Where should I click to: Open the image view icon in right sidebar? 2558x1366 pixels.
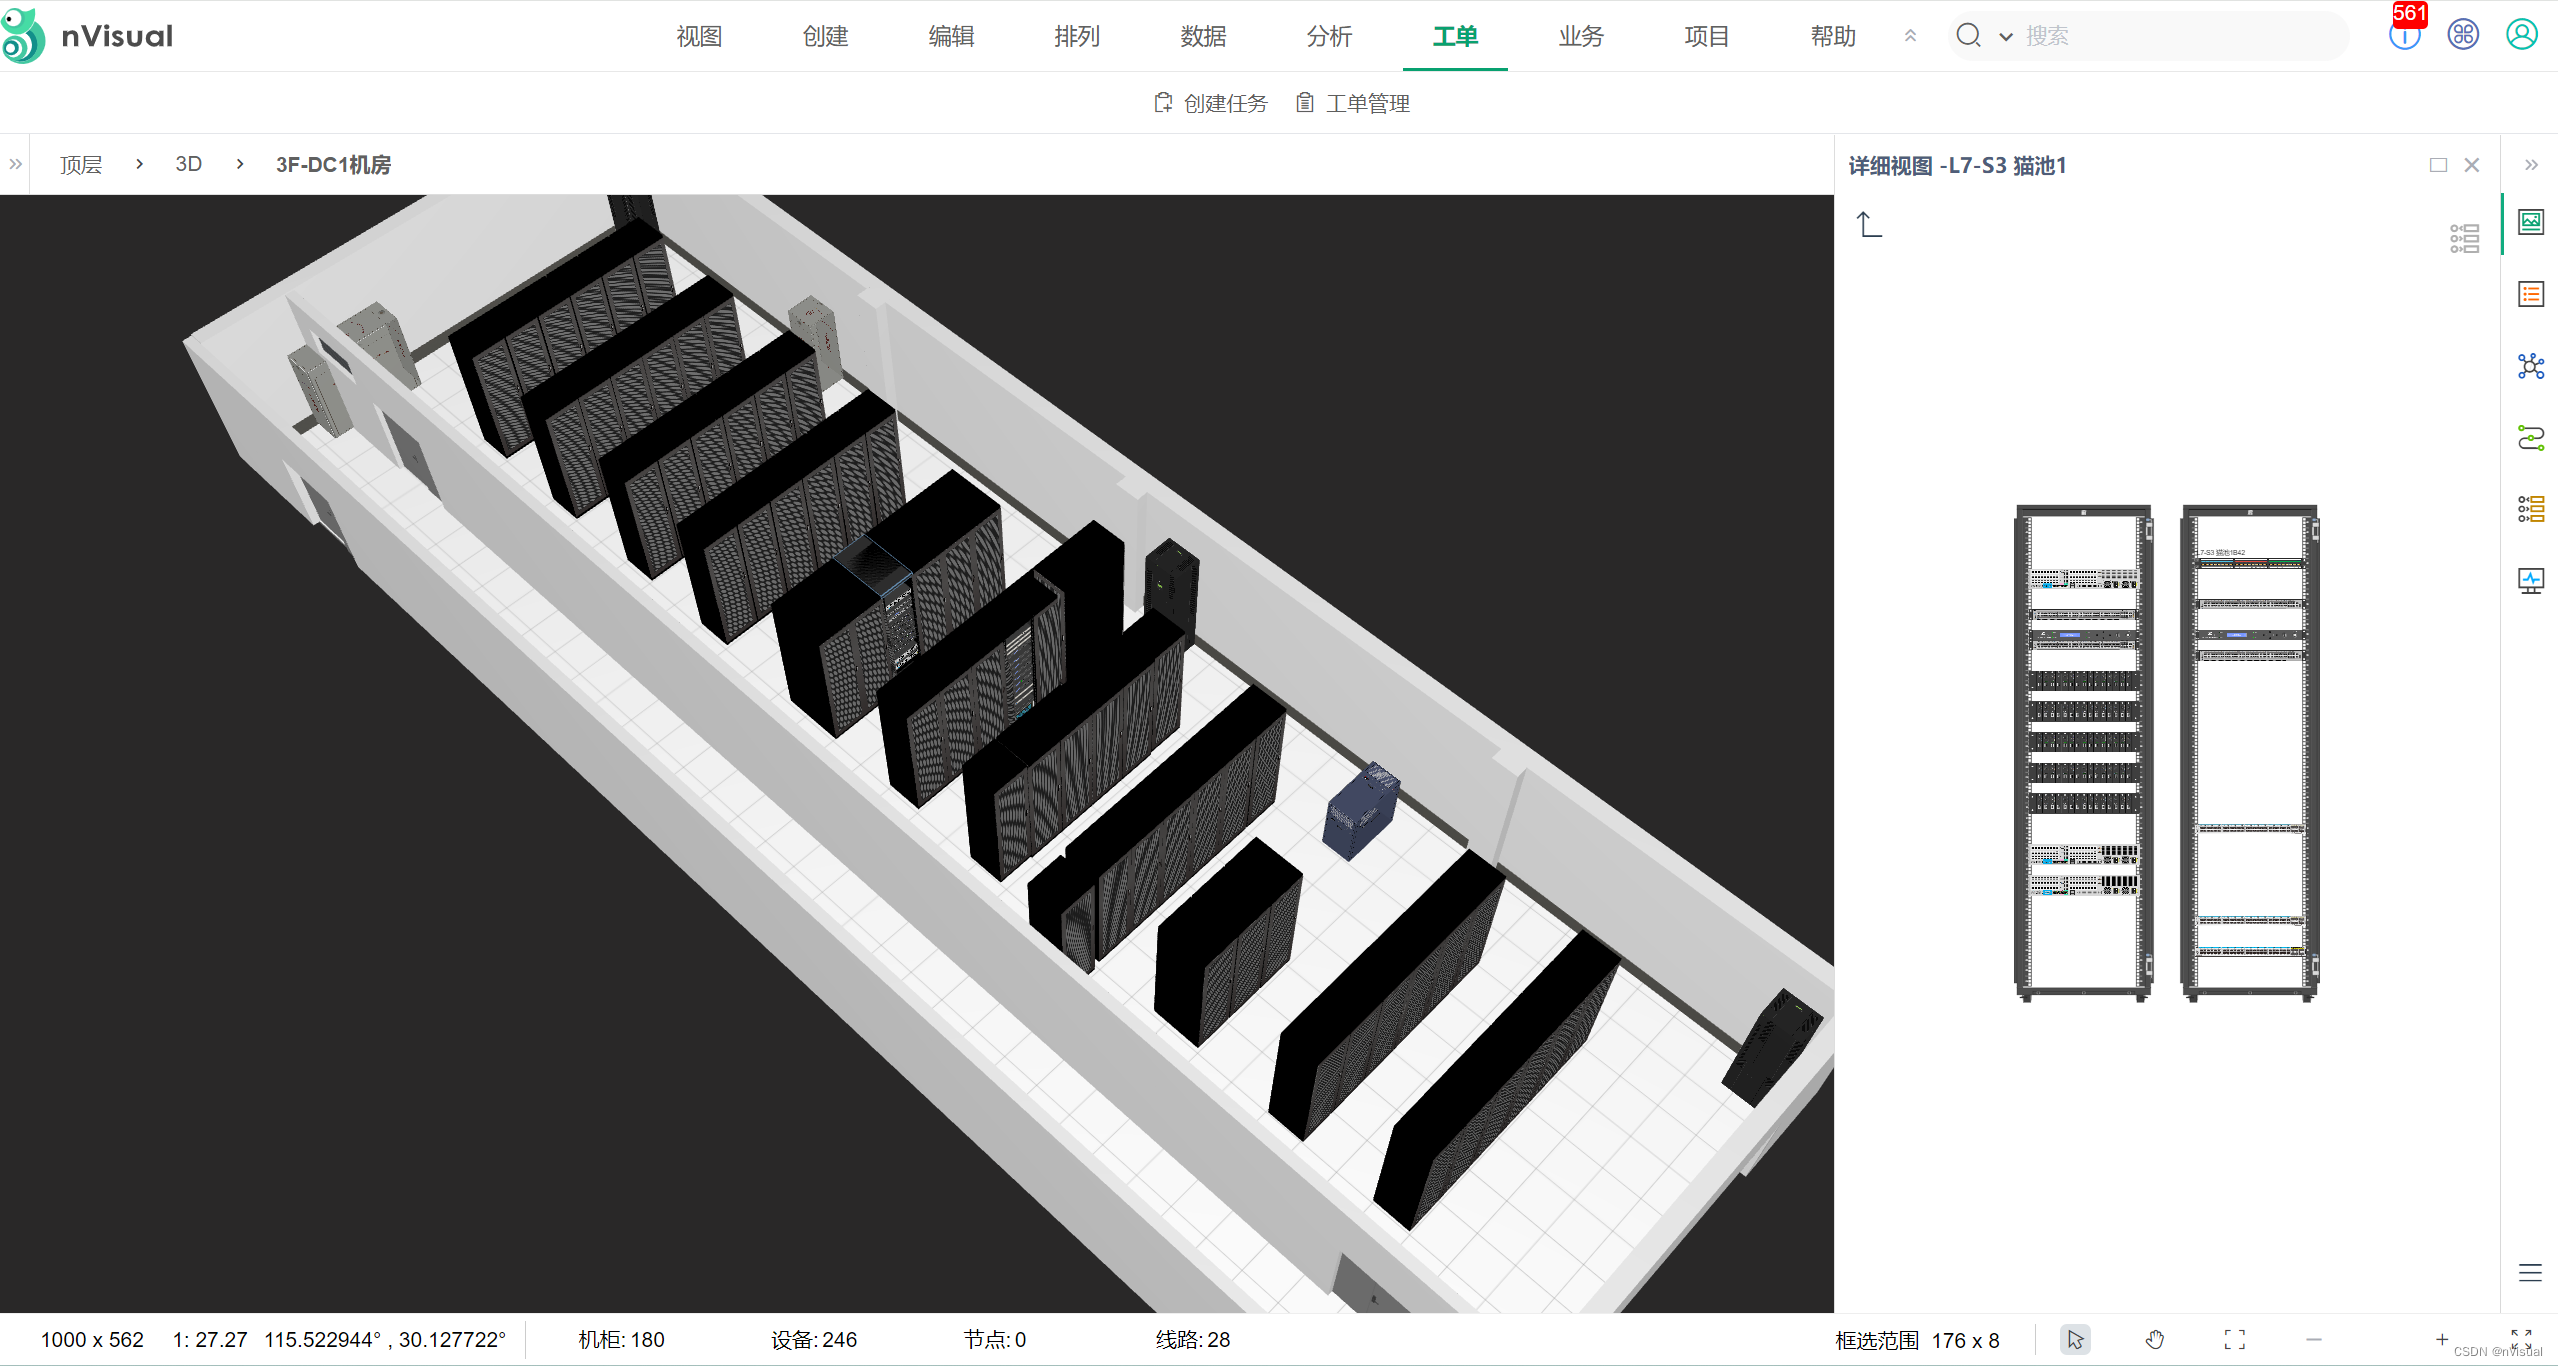(2531, 222)
